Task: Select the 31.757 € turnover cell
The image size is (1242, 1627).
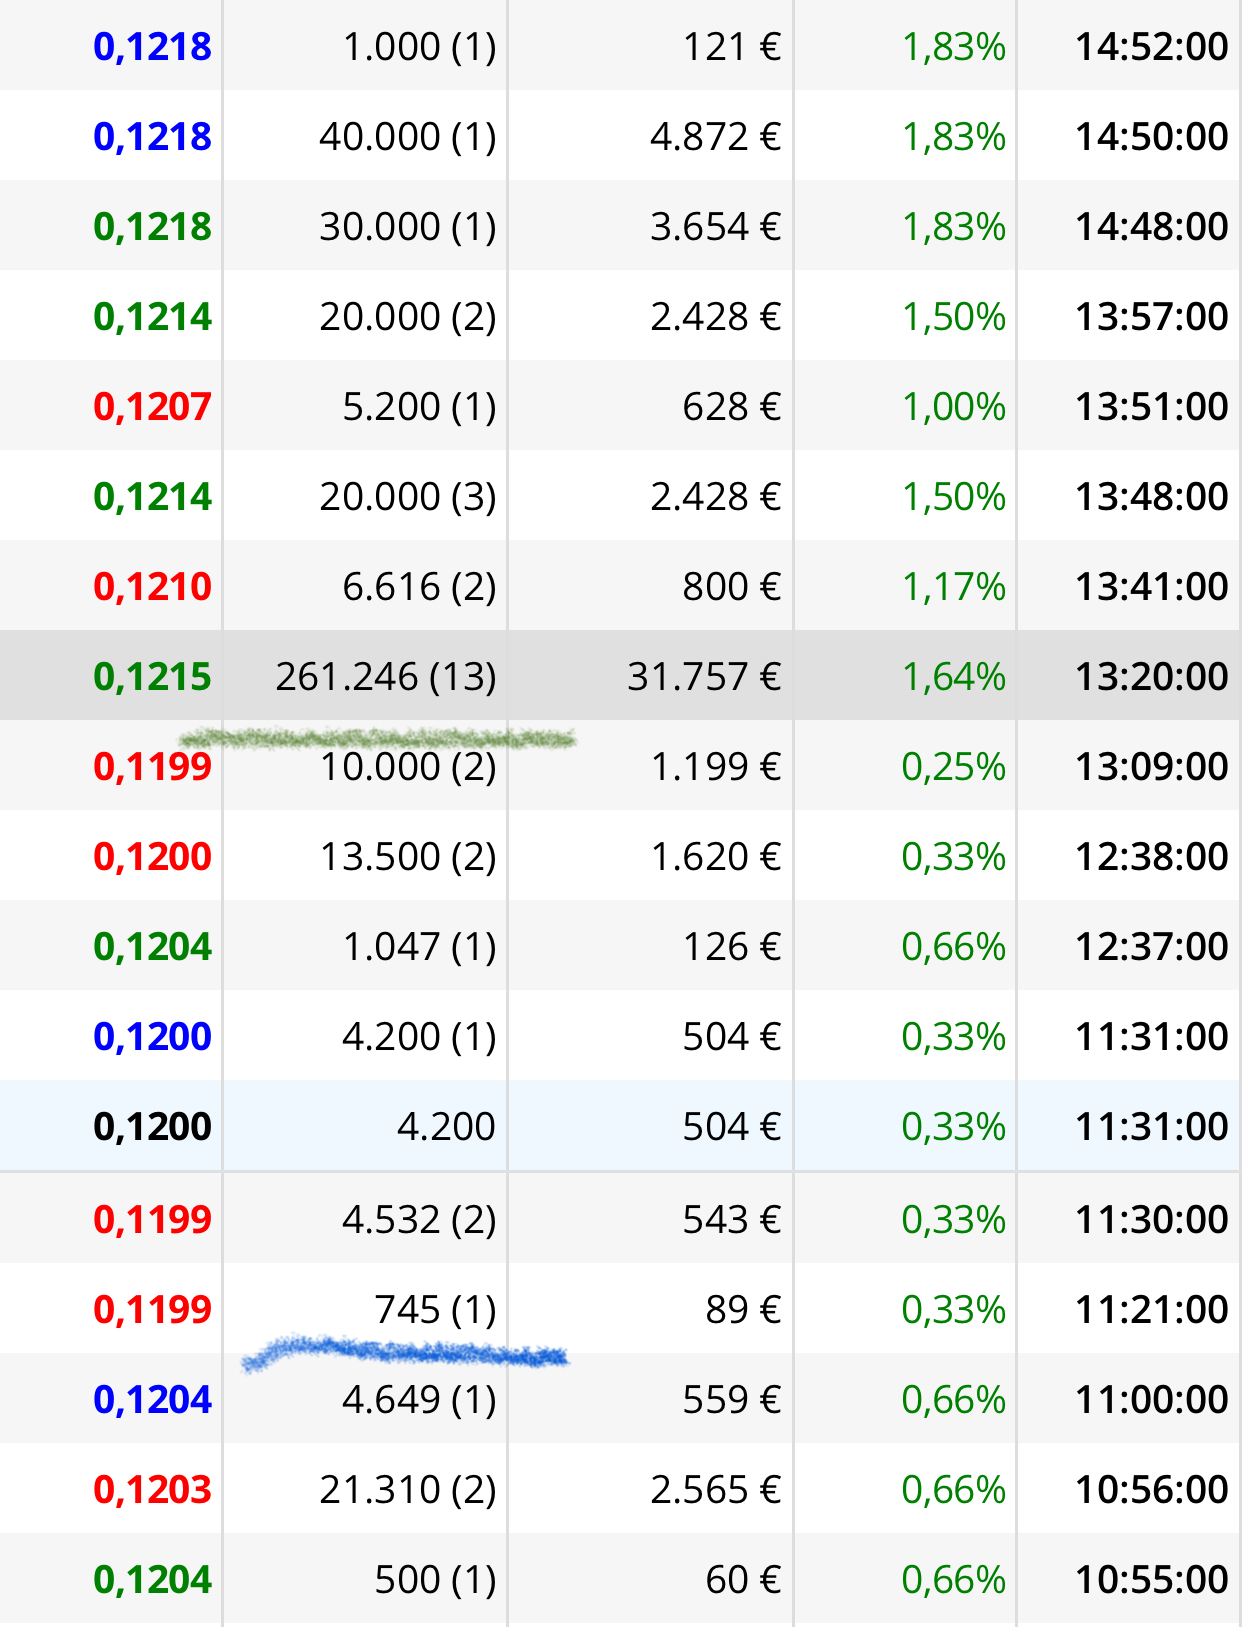Action: (704, 676)
